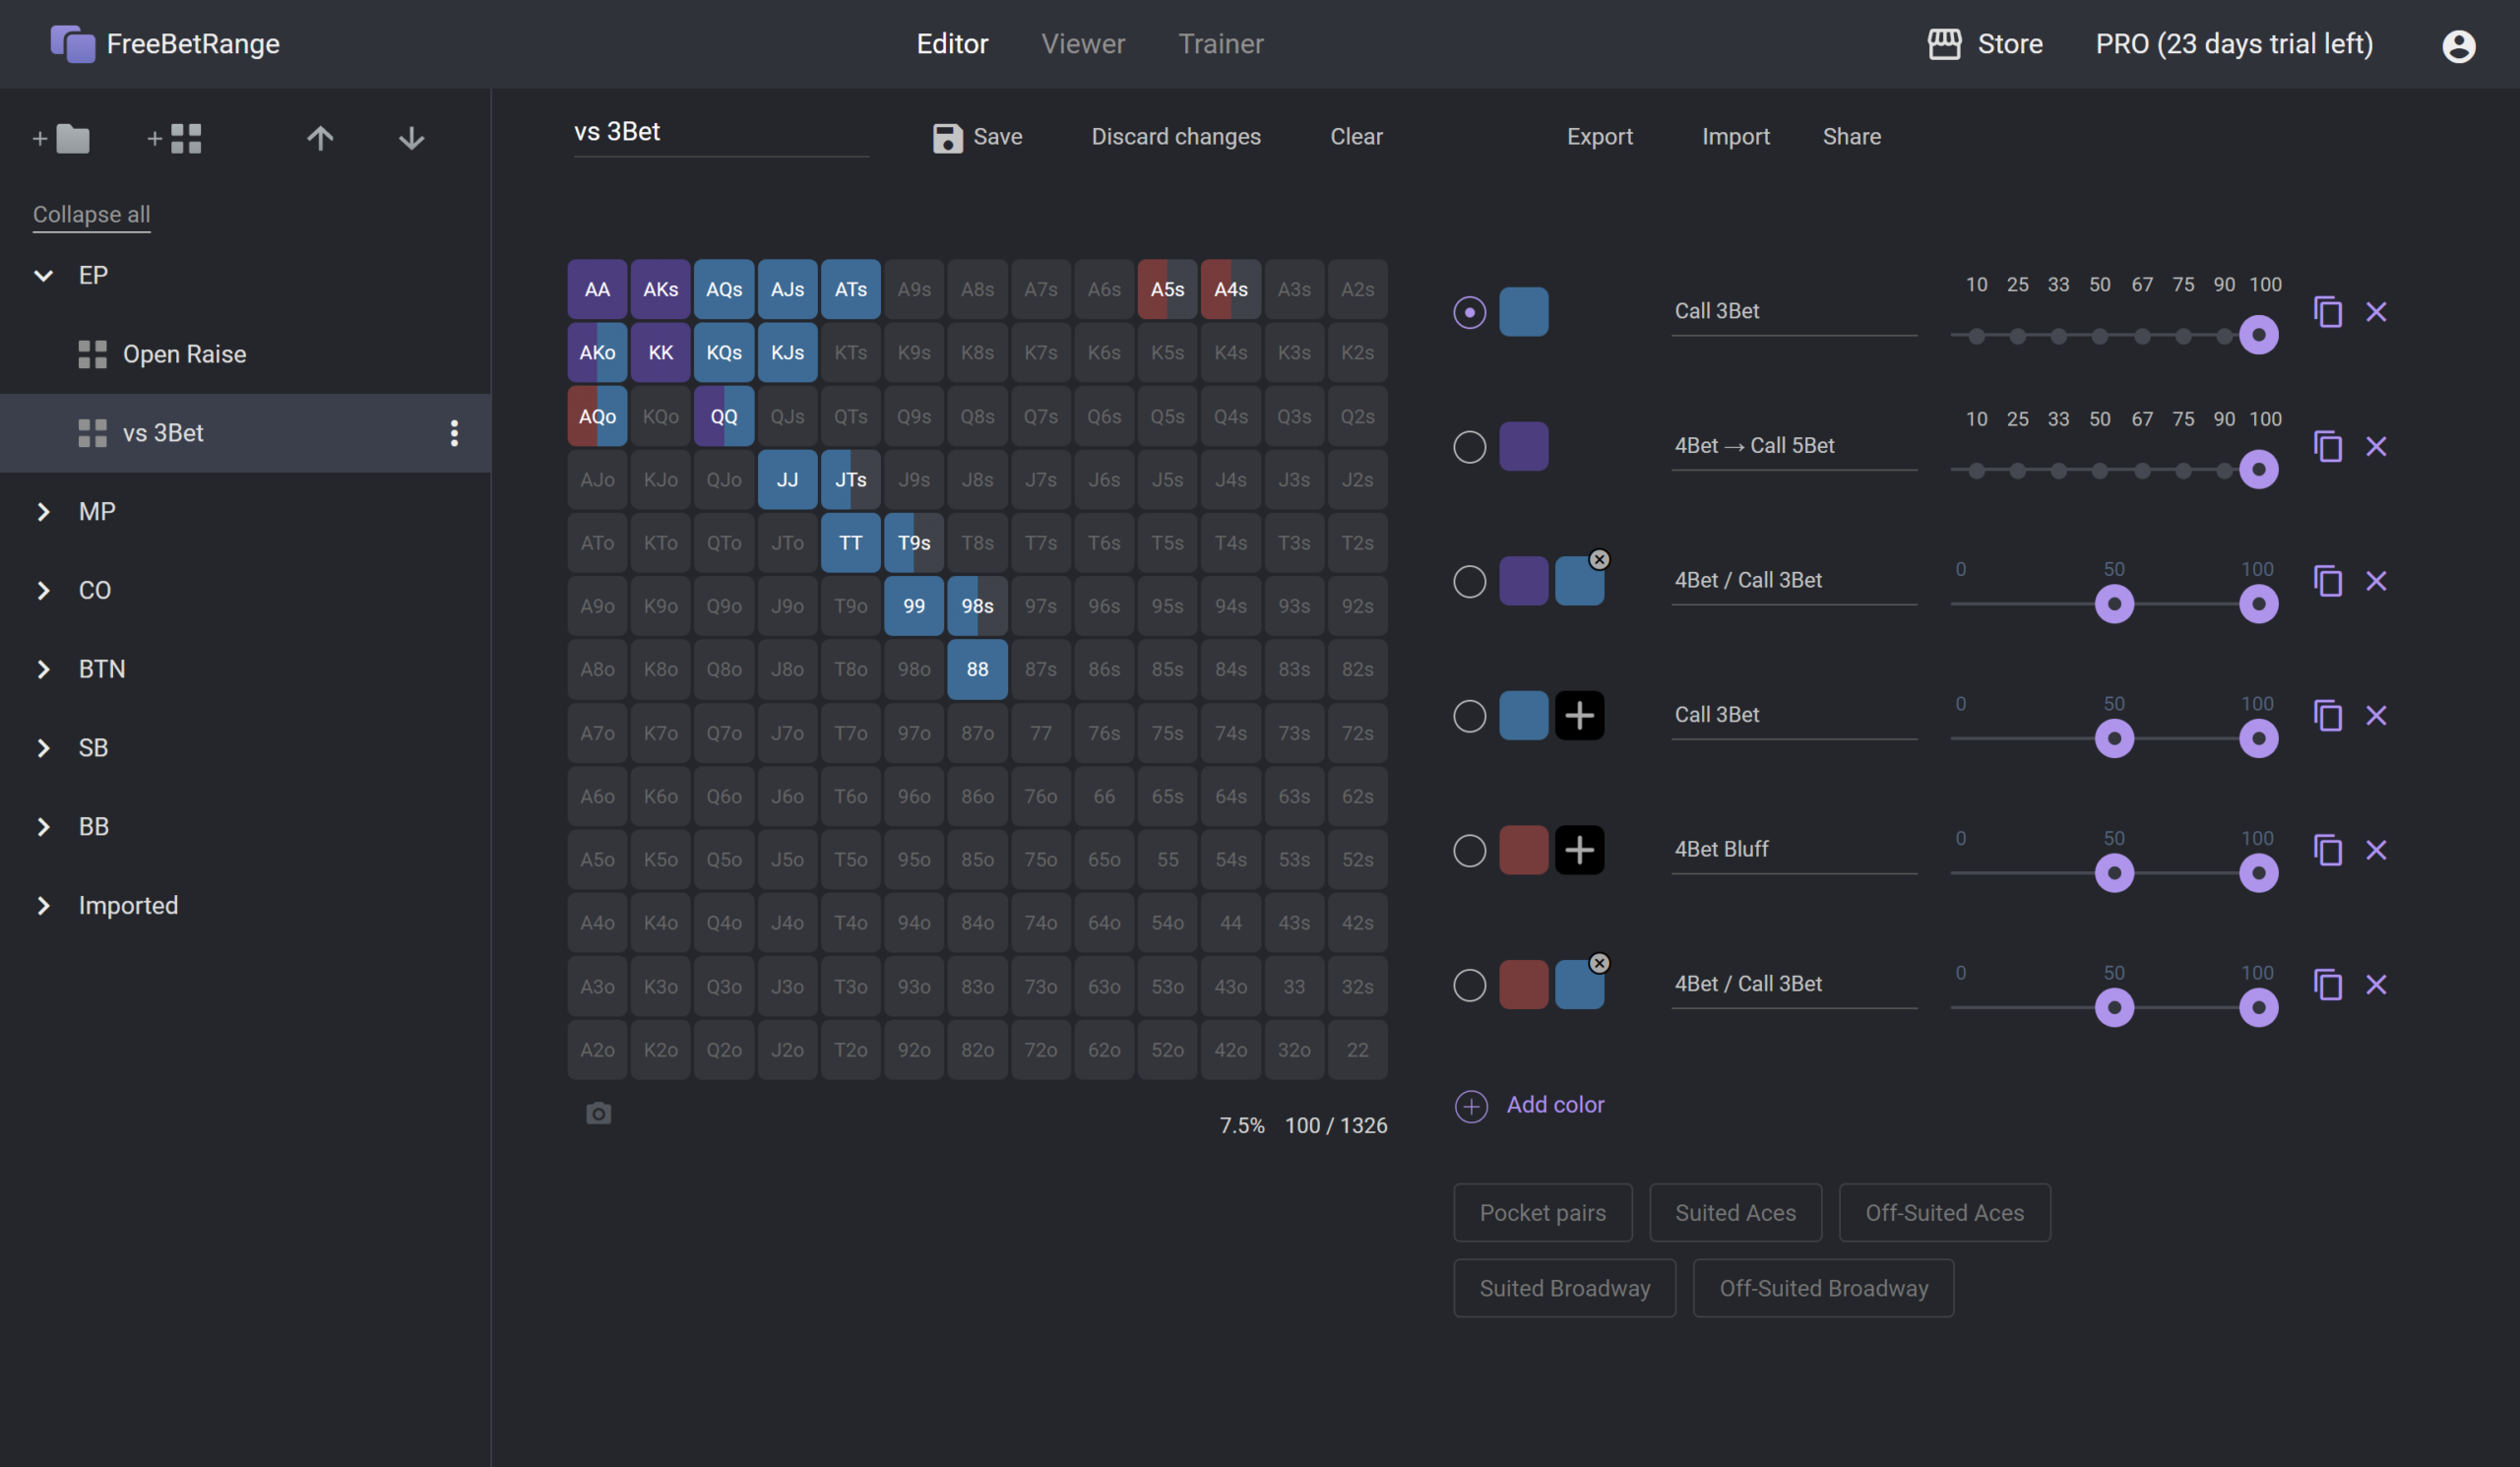This screenshot has height=1467, width=2520.
Task: Select the 4Bet → Call 5Bet radio button
Action: 1469,446
